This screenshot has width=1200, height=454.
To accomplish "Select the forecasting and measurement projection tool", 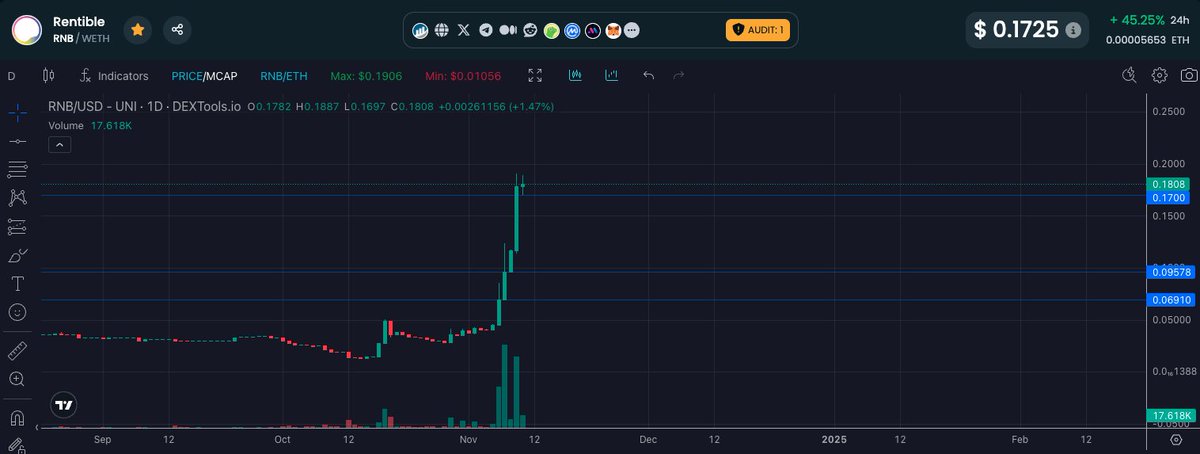I will [x=17, y=227].
